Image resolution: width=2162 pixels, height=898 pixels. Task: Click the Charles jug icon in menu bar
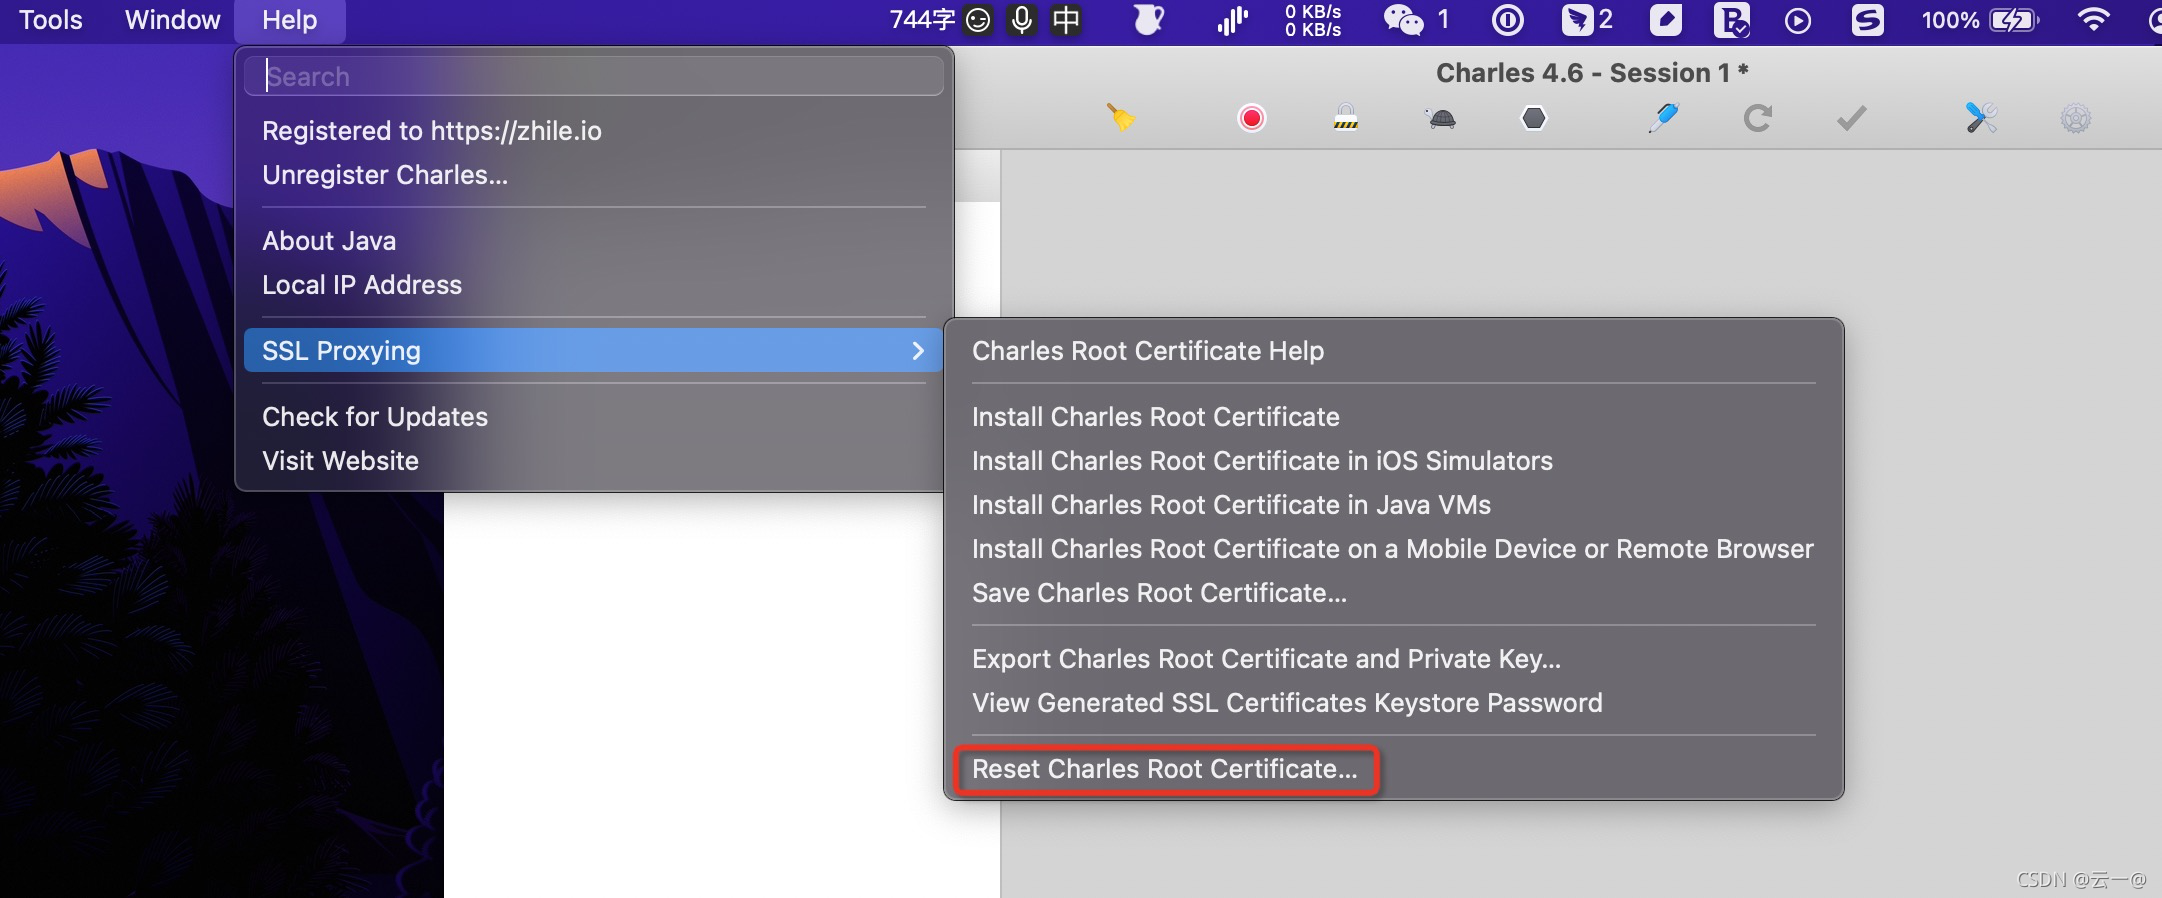coord(1148,20)
